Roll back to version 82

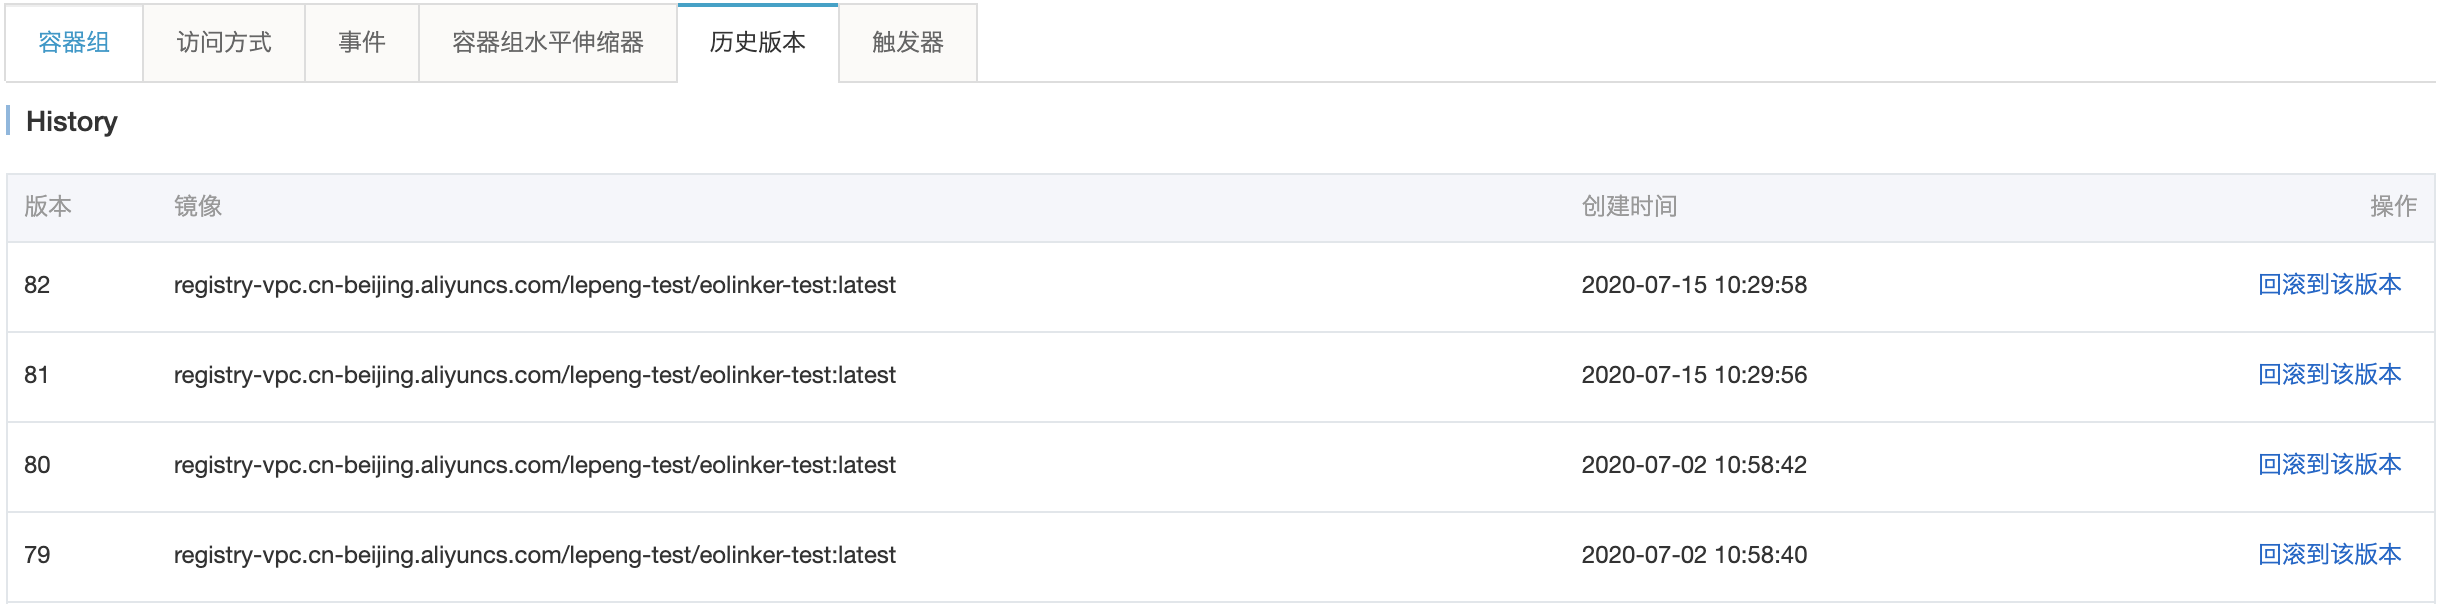point(2329,285)
